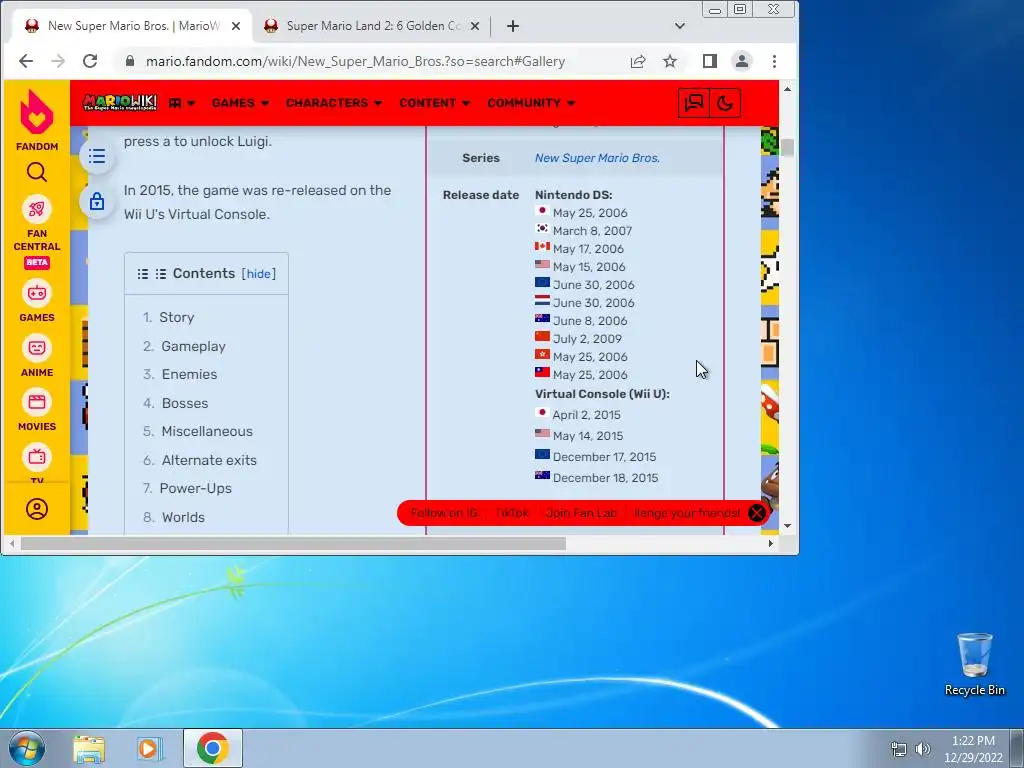Screen dimensions: 1024x768
Task: Click the horizontal scrollbar thumb
Action: point(293,543)
